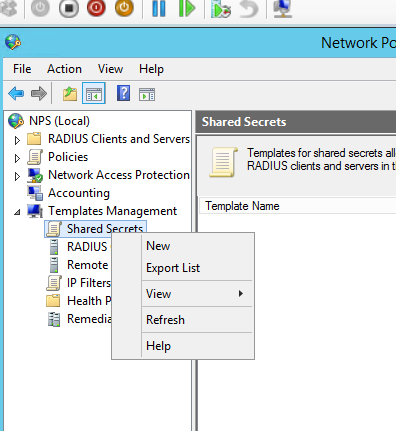This screenshot has height=431, width=396.
Task: Click the Policies scroll icon in tree
Action: pyautogui.click(x=35, y=157)
